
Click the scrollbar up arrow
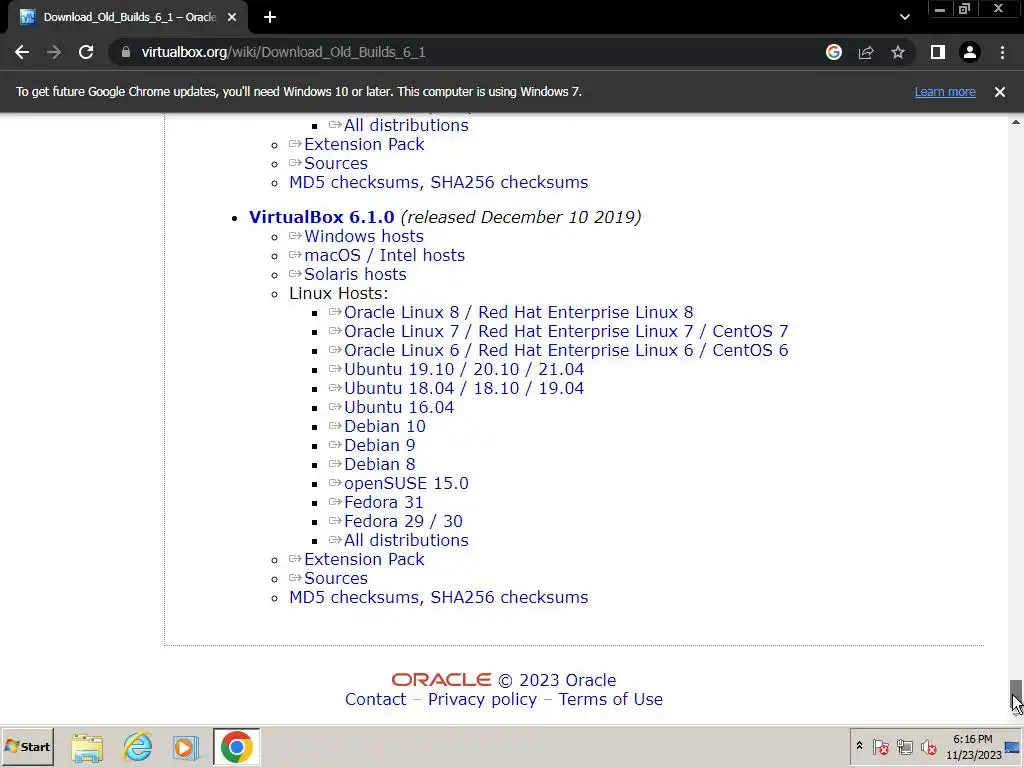coord(1016,122)
